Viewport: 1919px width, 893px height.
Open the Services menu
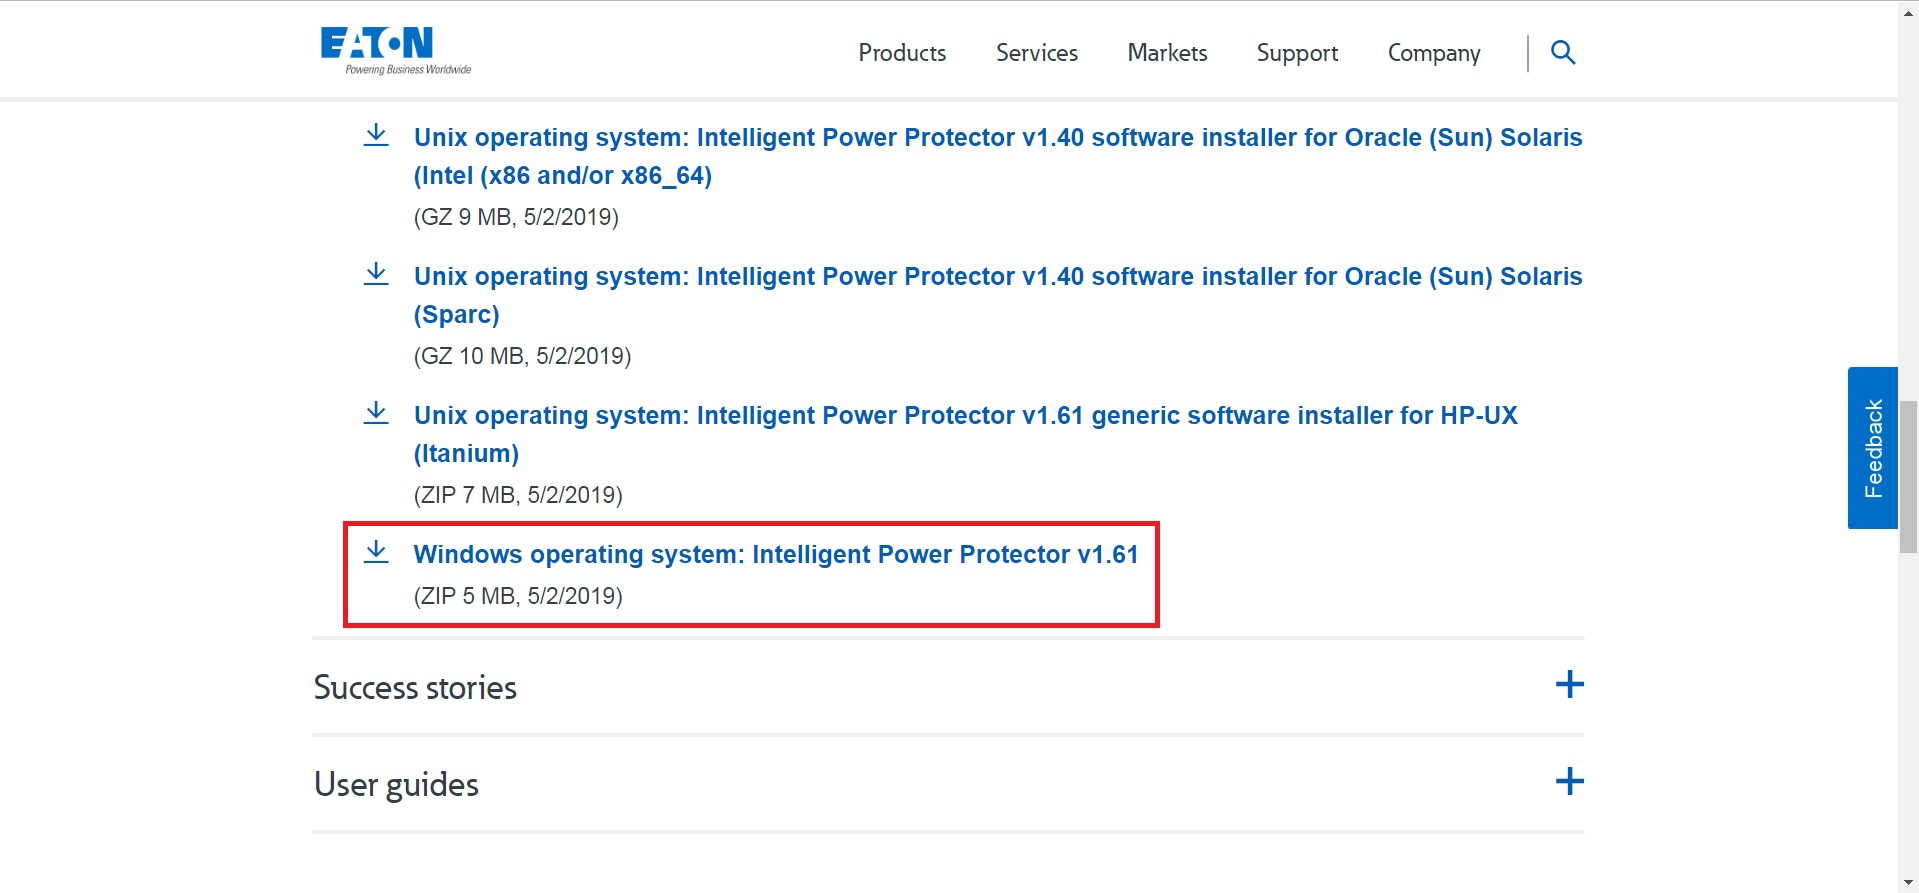click(1036, 53)
